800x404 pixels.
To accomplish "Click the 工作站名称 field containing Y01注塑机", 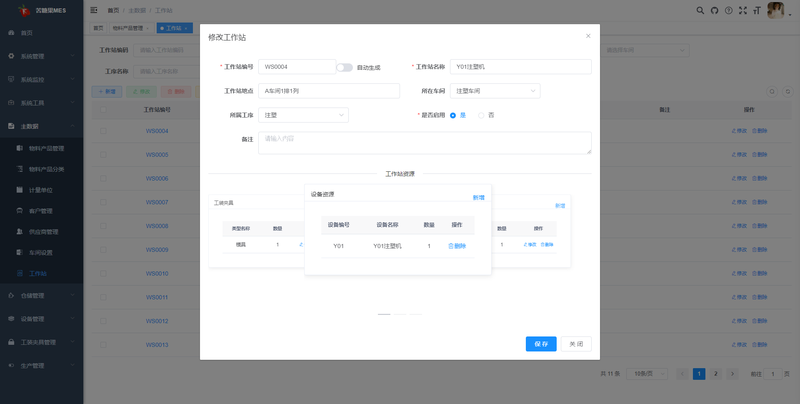I will [x=520, y=67].
